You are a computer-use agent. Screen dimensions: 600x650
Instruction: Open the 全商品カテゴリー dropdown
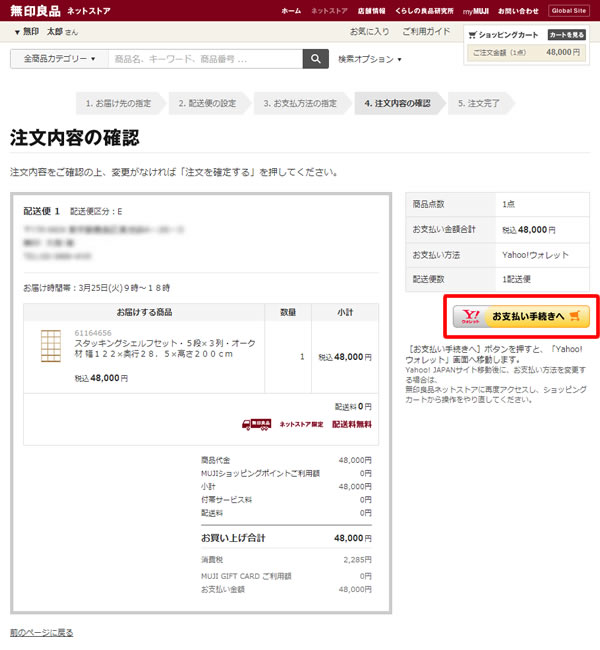(59, 59)
